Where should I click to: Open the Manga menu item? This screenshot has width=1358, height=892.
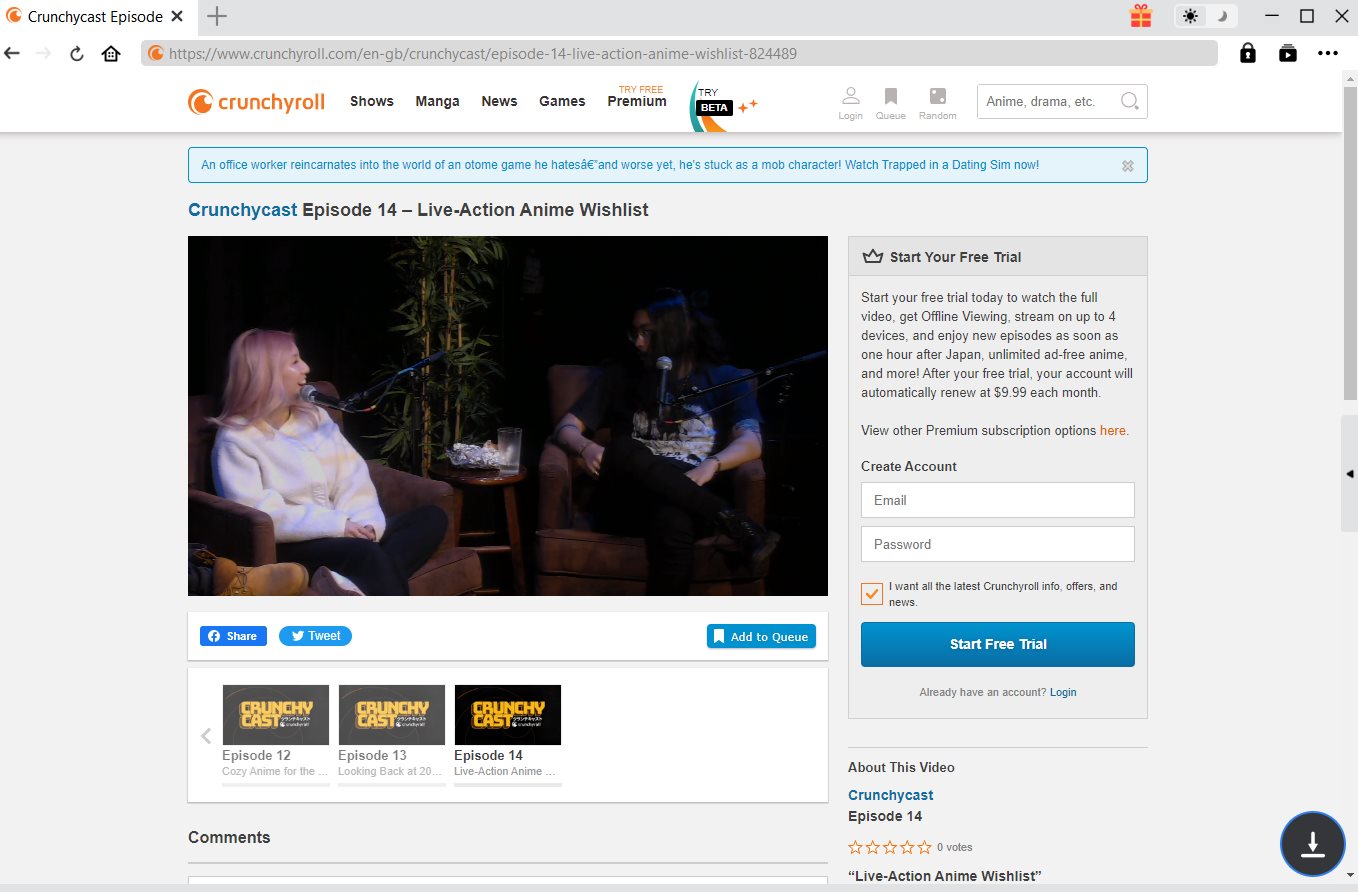pos(437,101)
